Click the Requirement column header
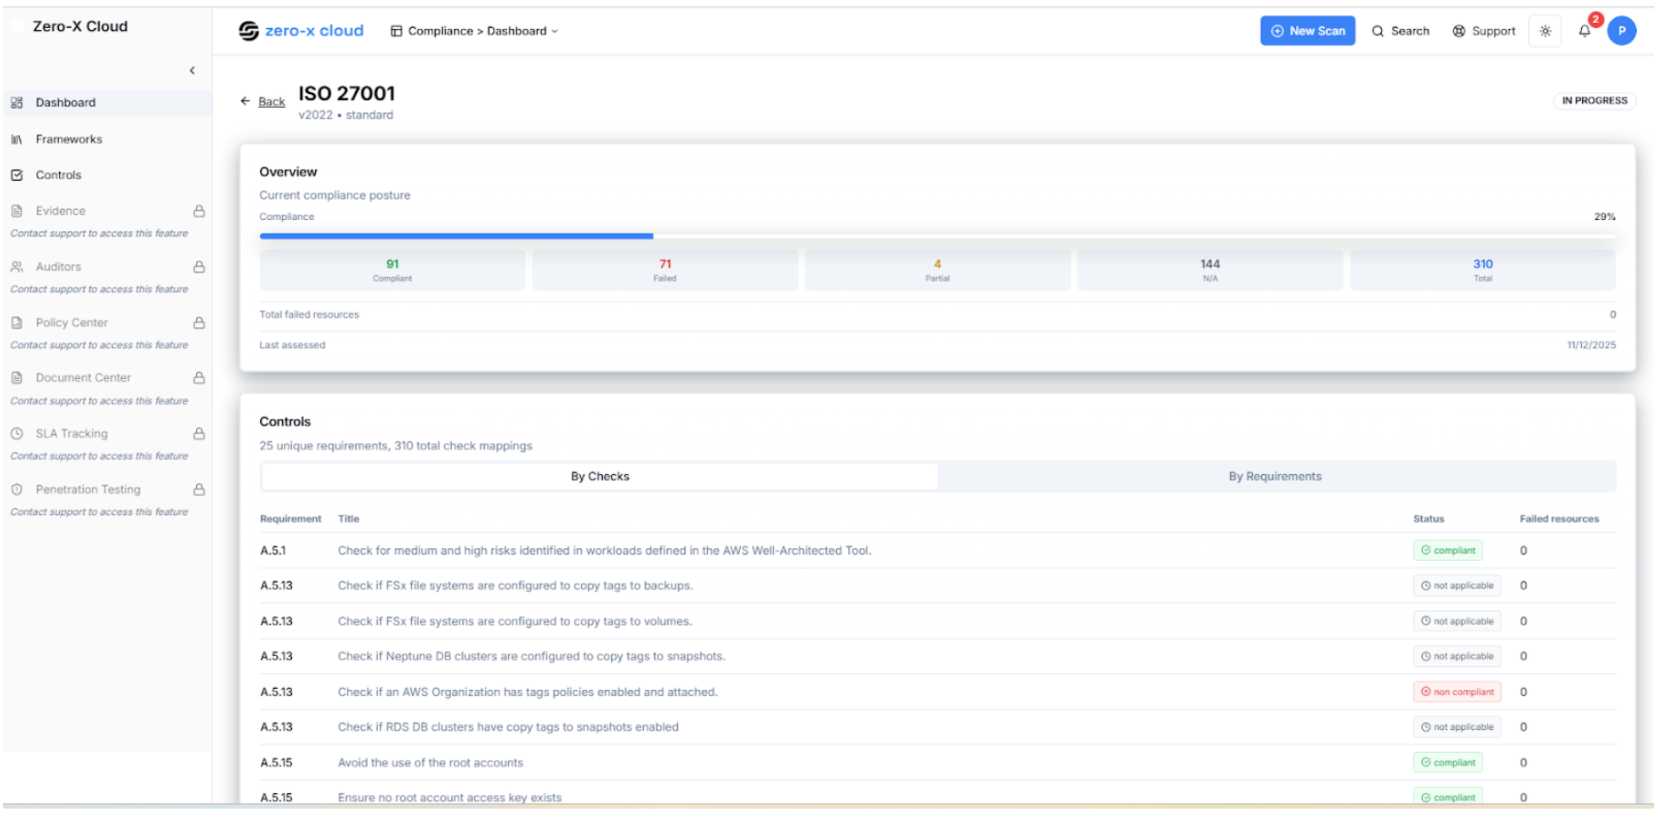The width and height of the screenshot is (1662, 820). [290, 519]
